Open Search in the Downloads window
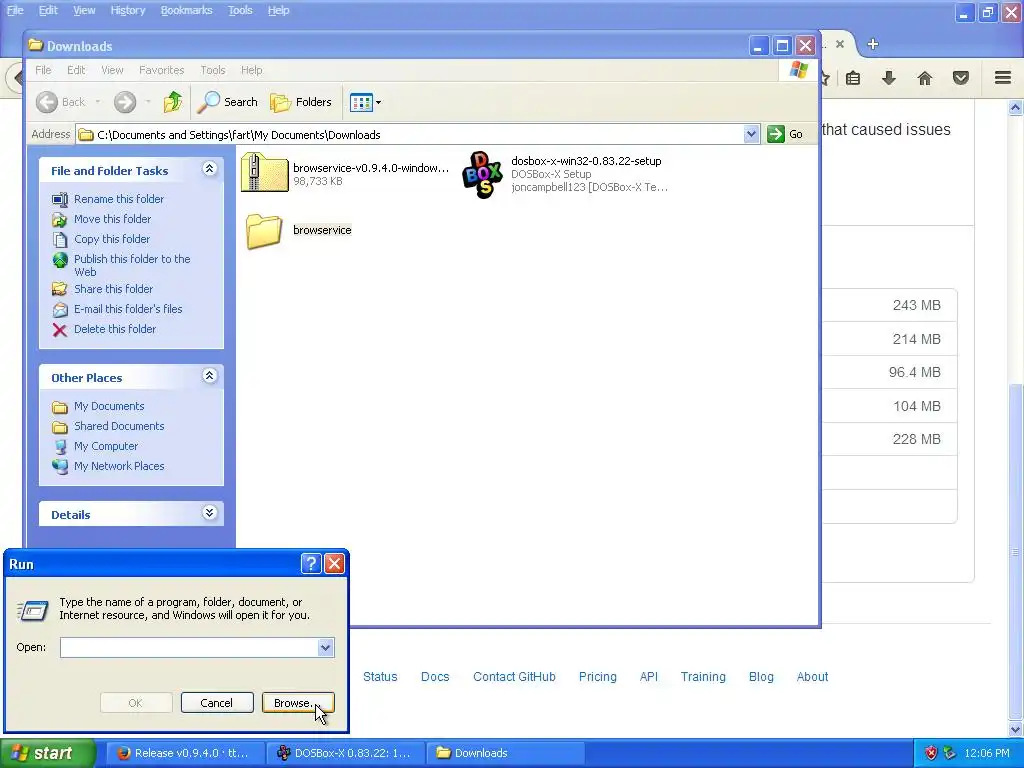 click(228, 102)
